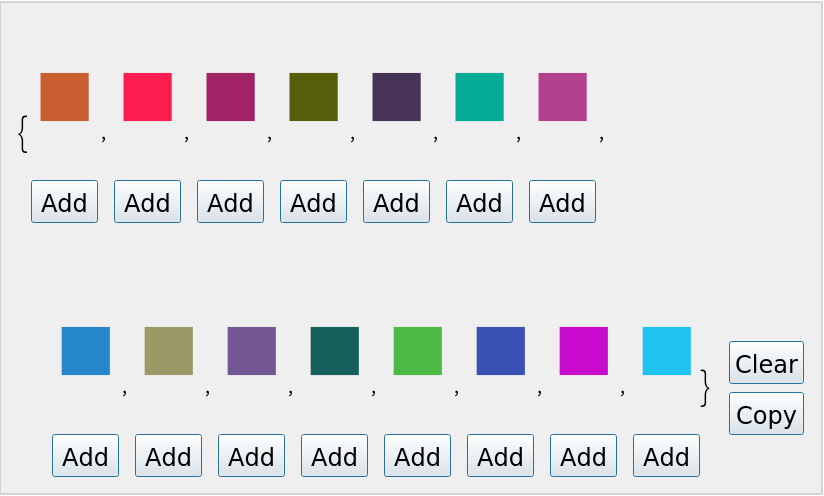The image size is (824, 496).
Task: Click Add beneath the light cyan swatch
Action: pyautogui.click(x=666, y=456)
